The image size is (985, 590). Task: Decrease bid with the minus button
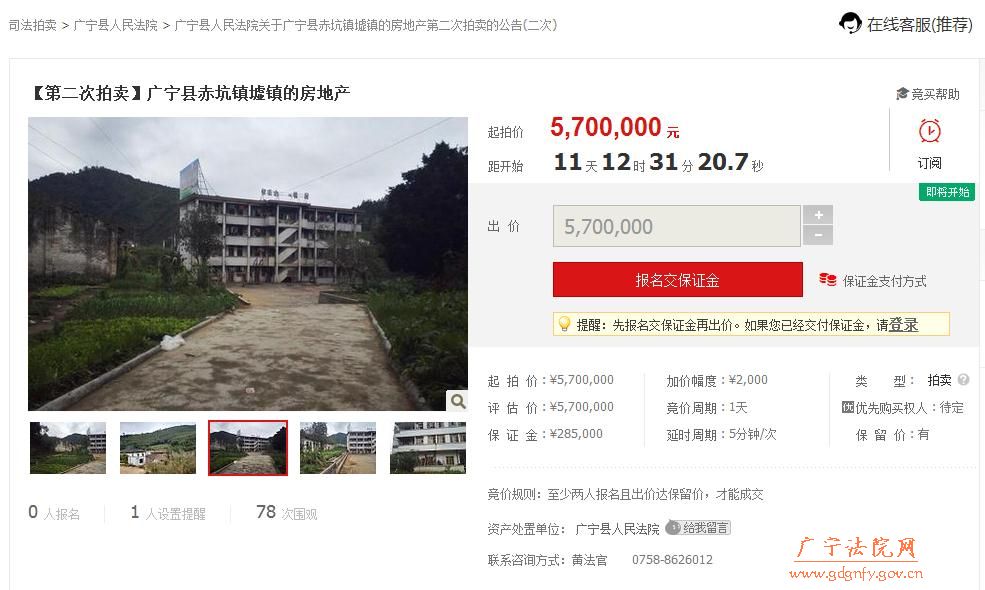click(818, 236)
